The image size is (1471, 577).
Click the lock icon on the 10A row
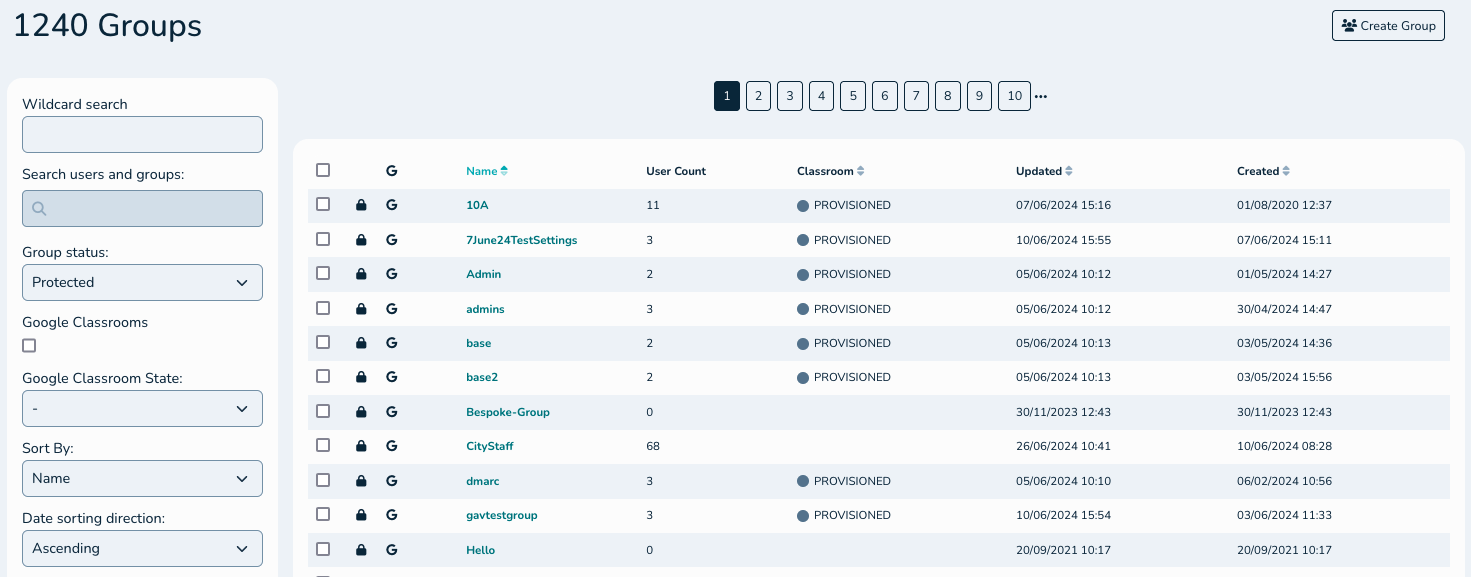coord(361,205)
